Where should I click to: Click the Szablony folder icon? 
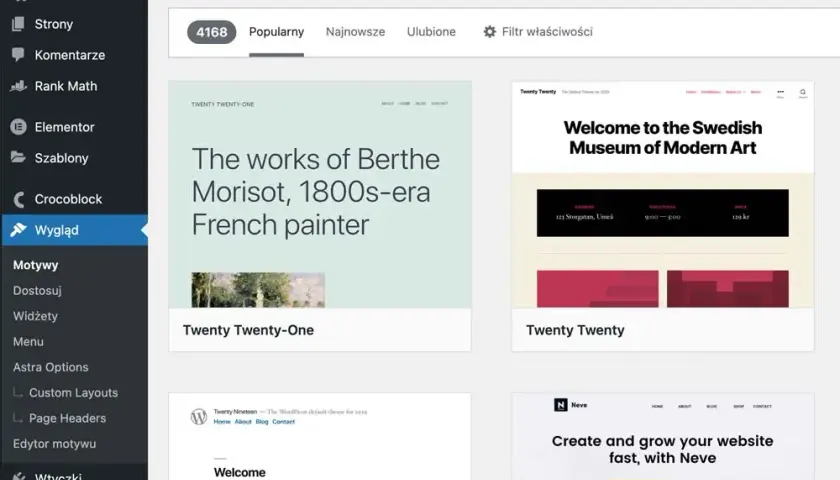coord(18,158)
